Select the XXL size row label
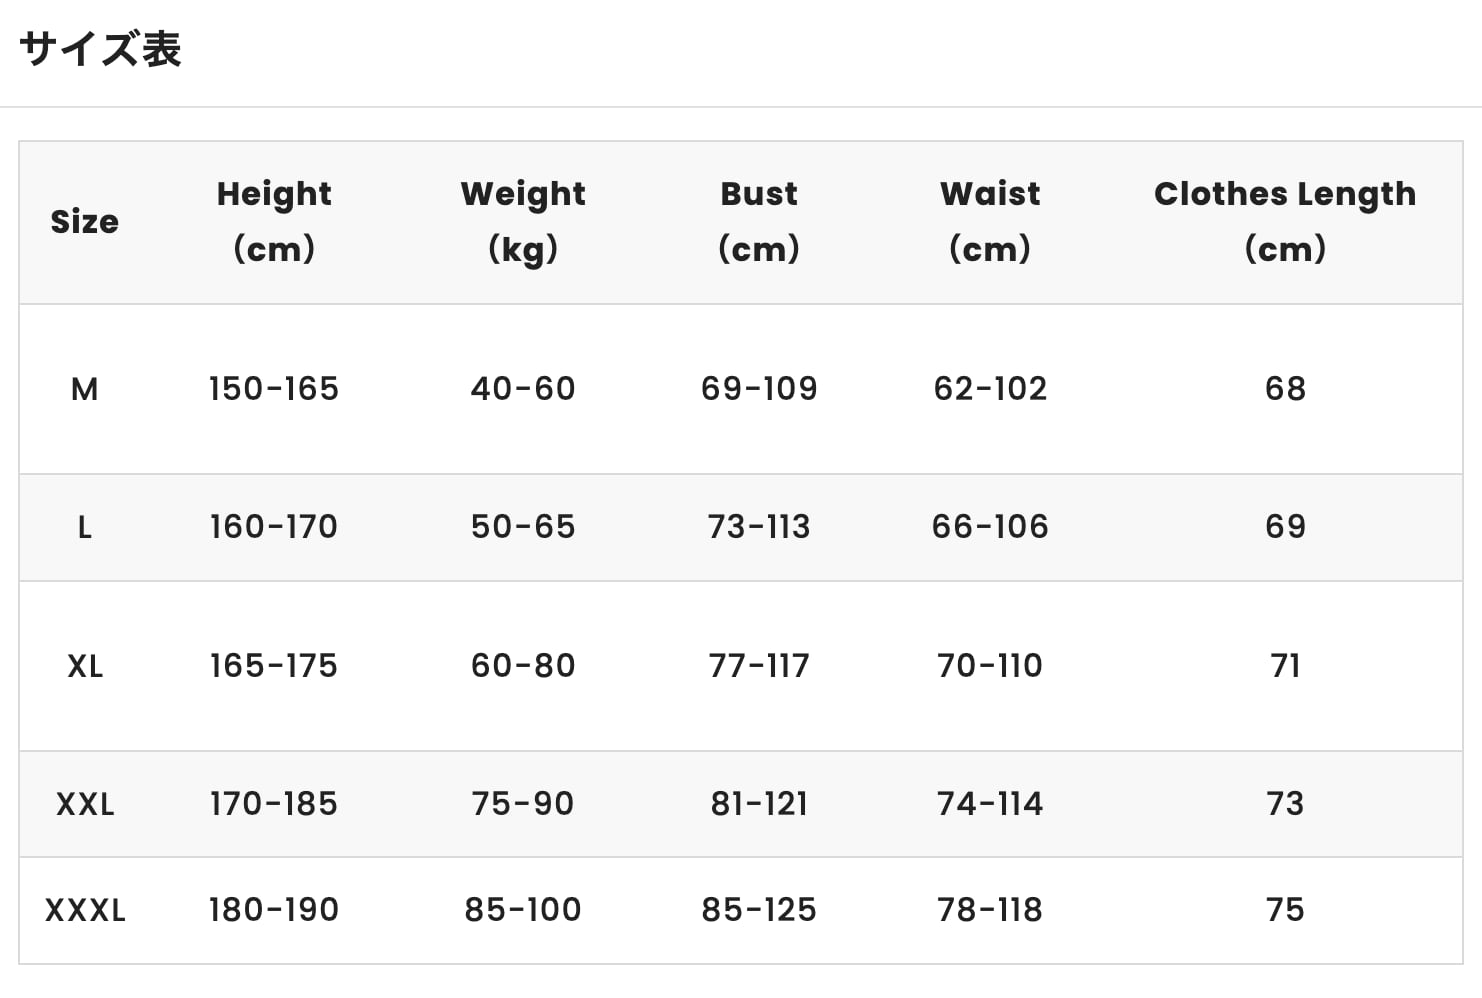 pyautogui.click(x=84, y=804)
